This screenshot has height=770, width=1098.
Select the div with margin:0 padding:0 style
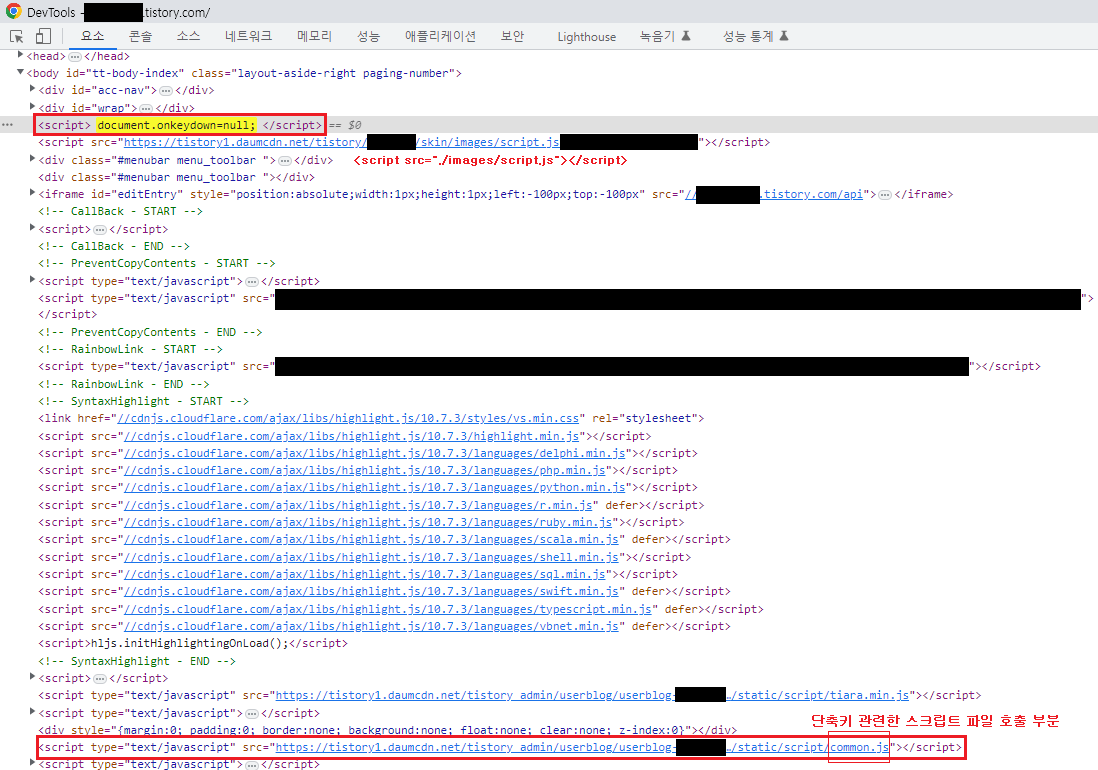tap(387, 730)
